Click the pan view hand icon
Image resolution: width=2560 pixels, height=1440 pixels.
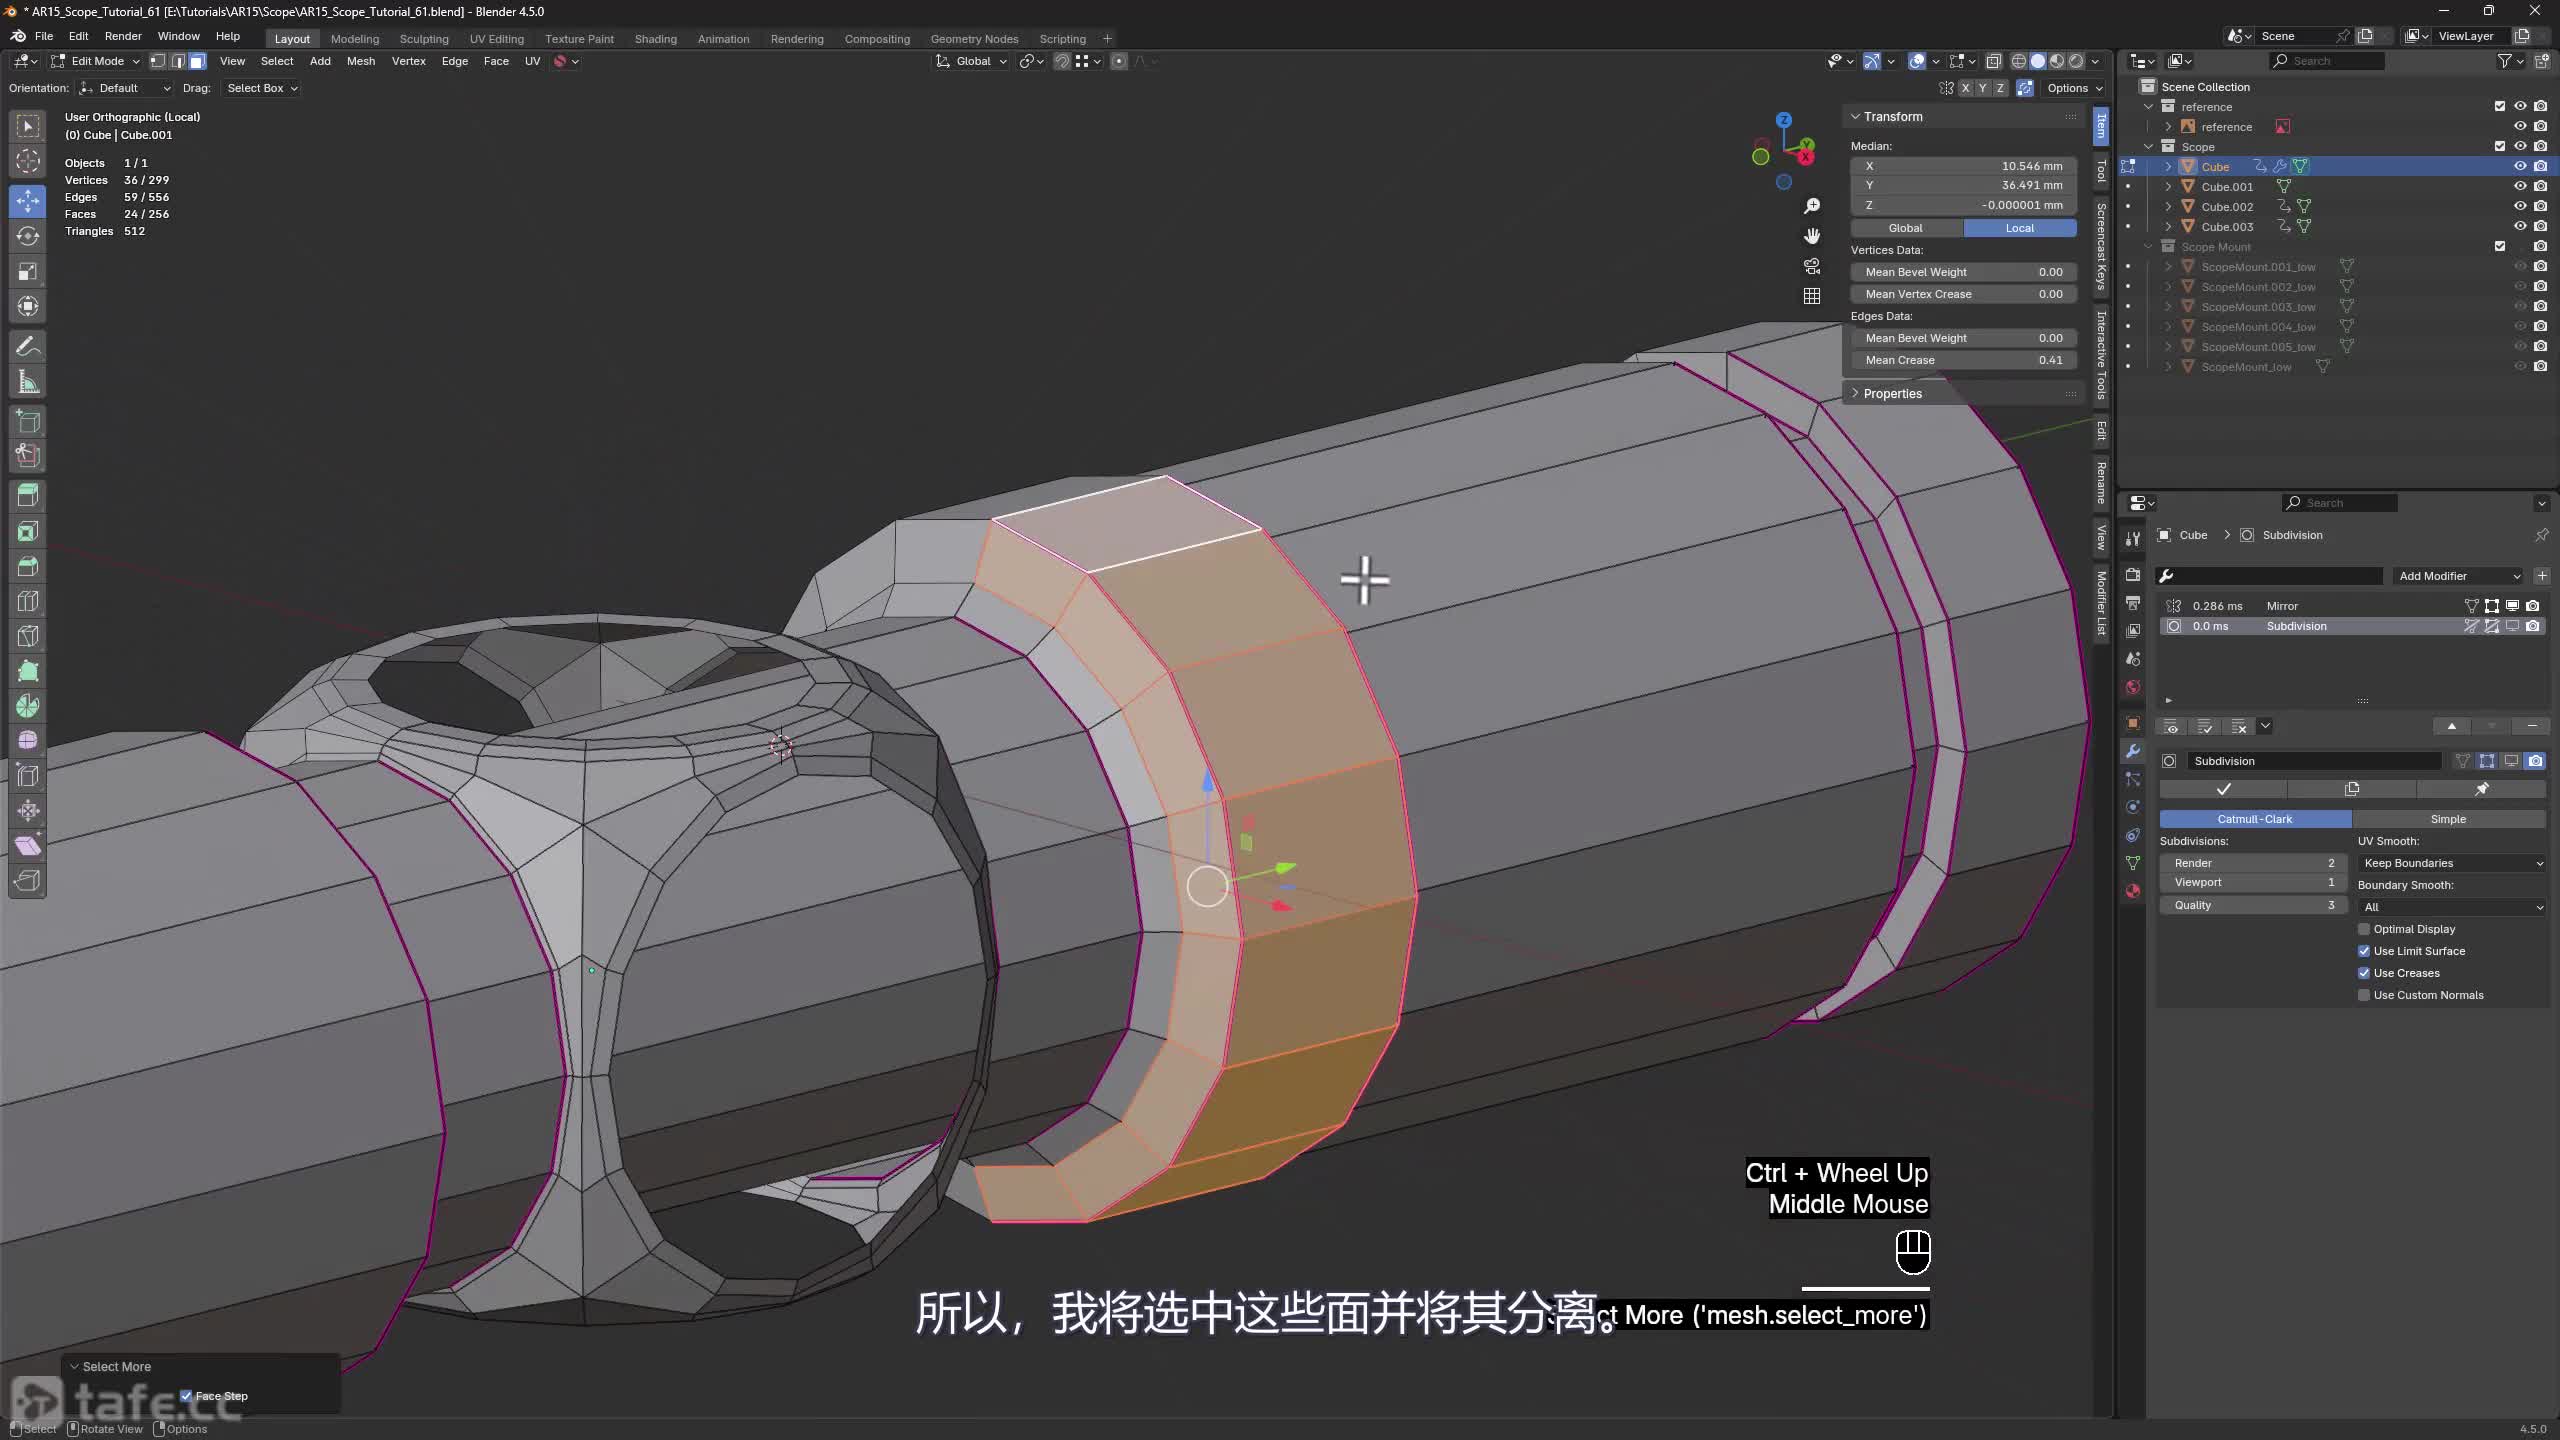1812,236
